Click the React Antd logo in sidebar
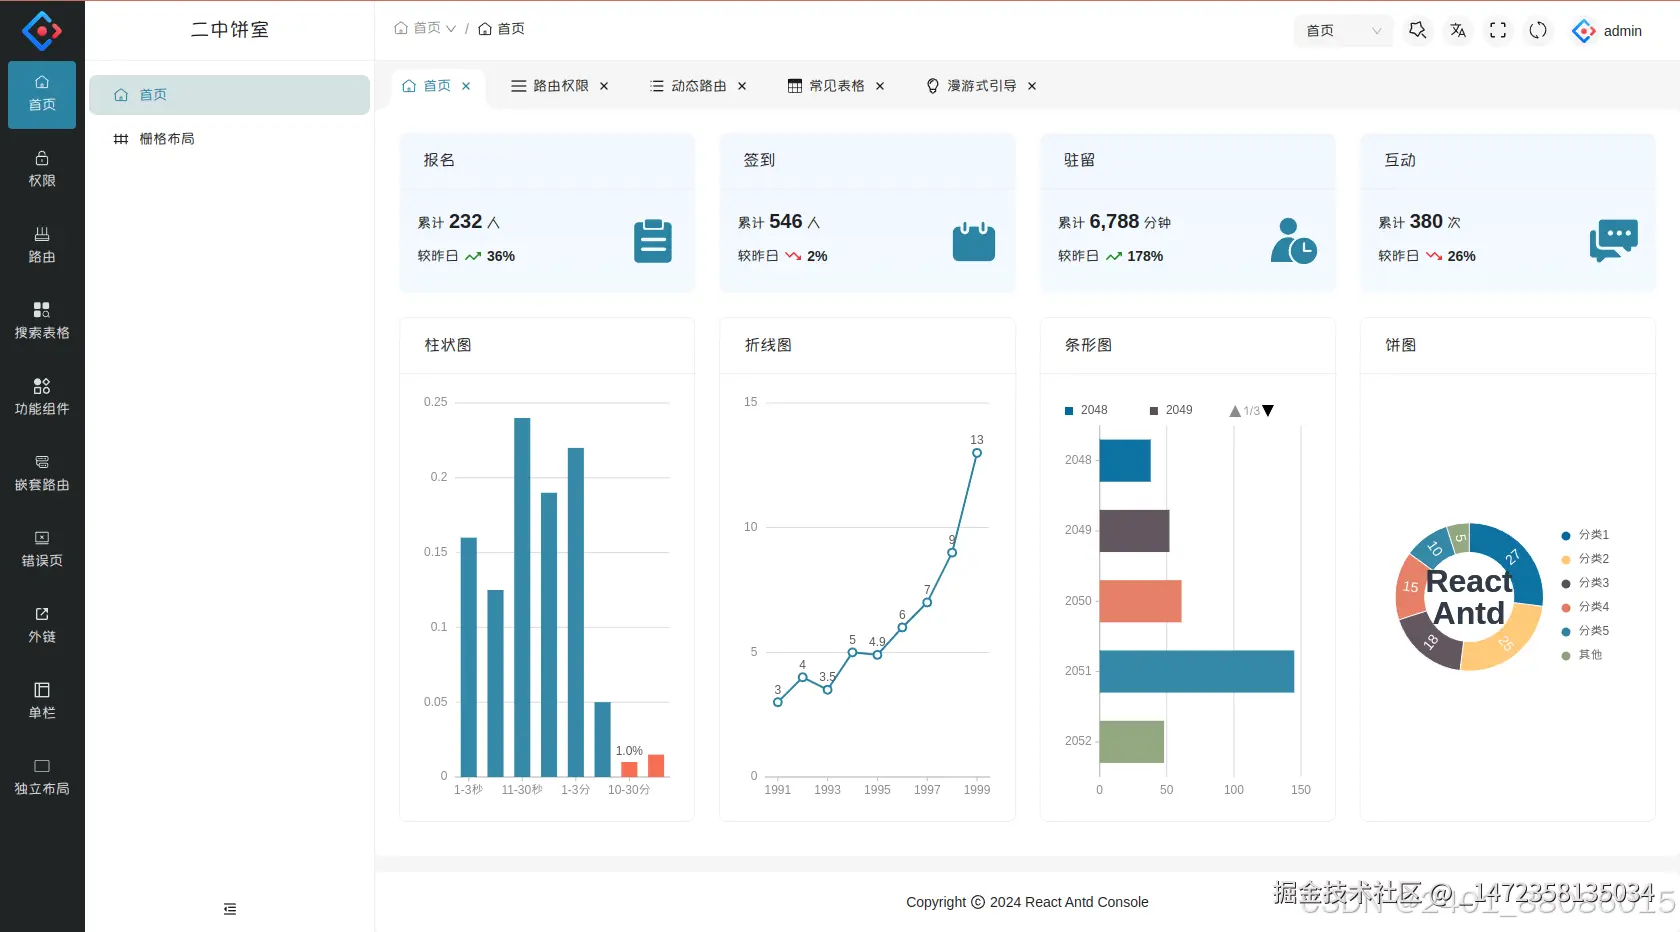 [x=42, y=31]
